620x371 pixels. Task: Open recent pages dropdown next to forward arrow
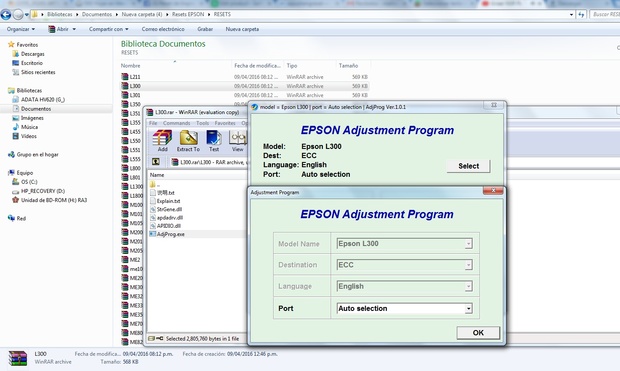pos(26,15)
